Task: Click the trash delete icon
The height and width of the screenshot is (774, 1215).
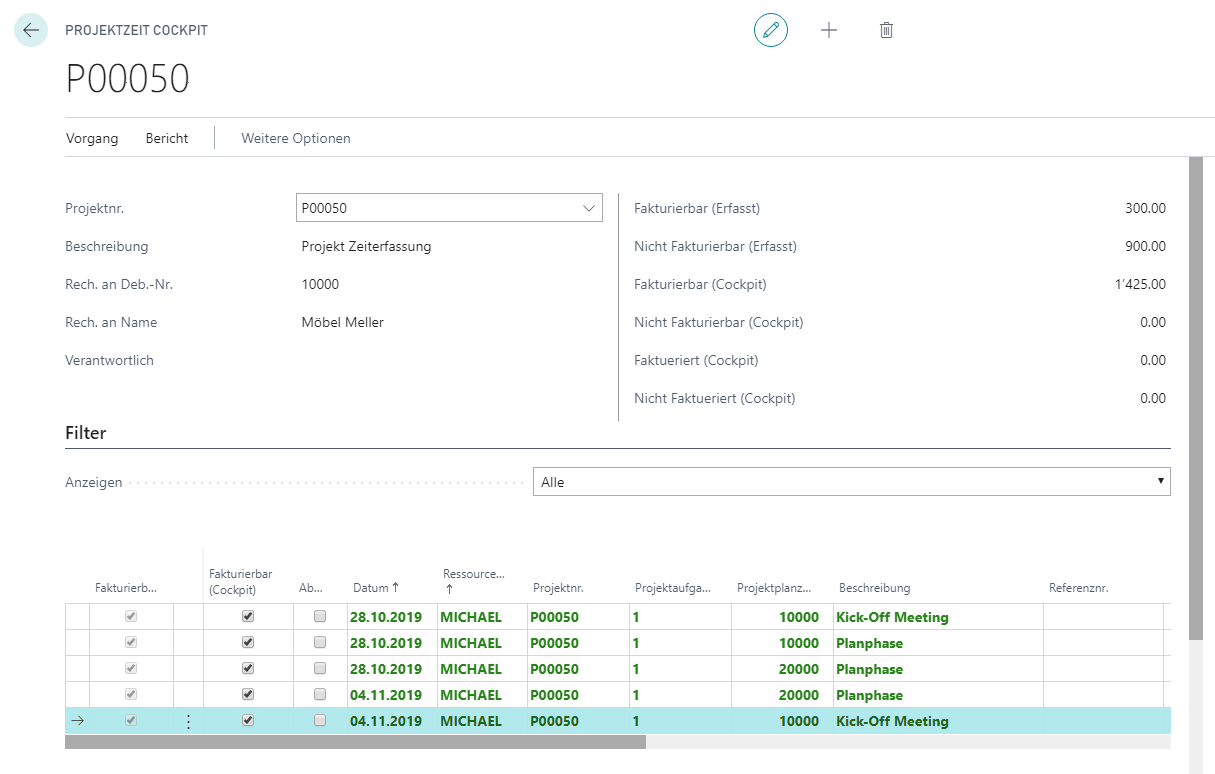Action: point(886,30)
